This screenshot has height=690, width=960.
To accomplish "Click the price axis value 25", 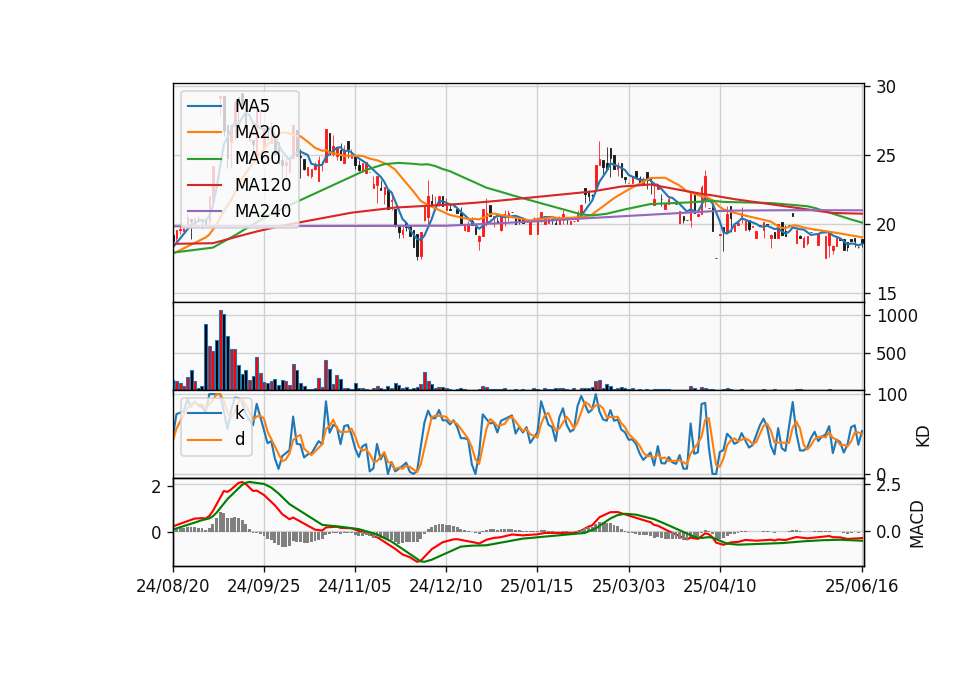I will (x=885, y=156).
